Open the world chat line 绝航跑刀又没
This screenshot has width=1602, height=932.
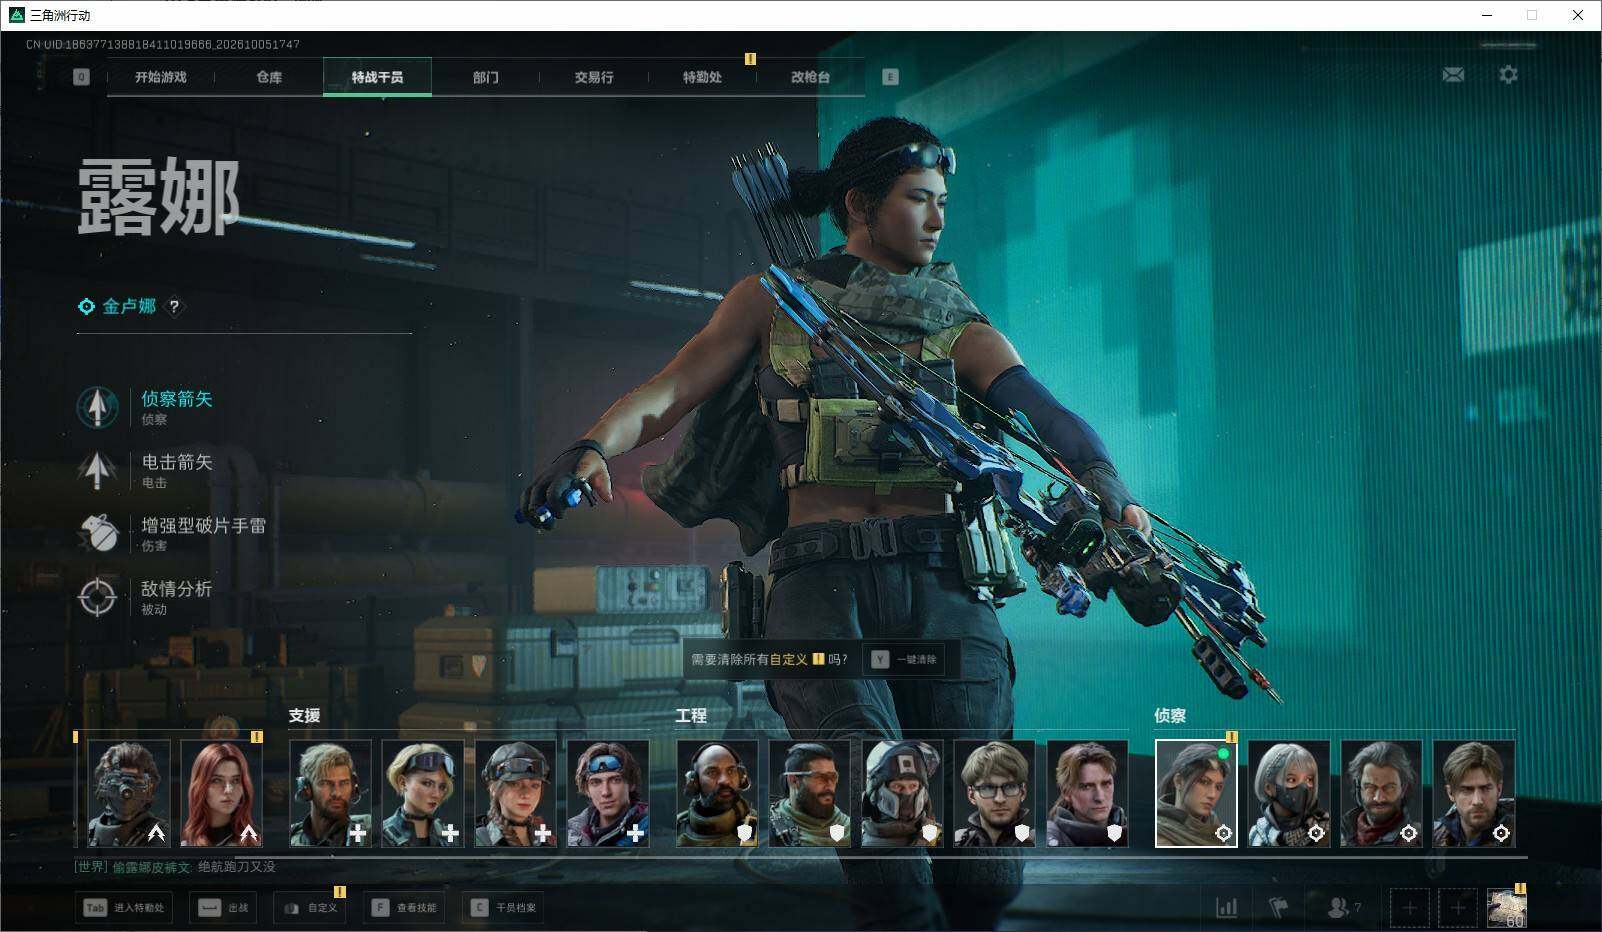pos(236,867)
